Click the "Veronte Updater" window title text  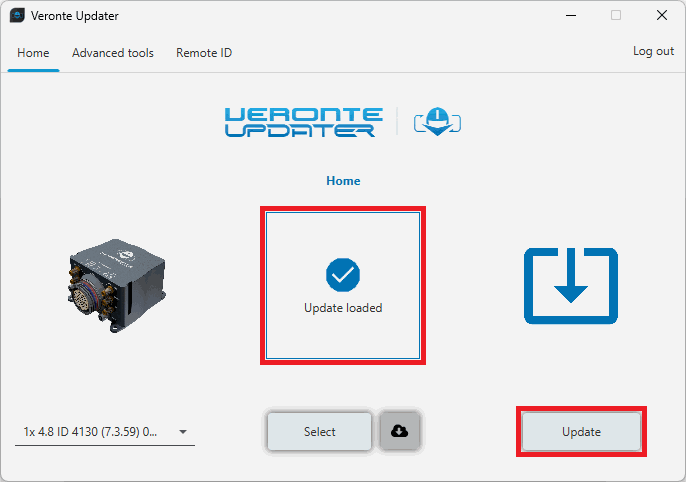tap(75, 16)
